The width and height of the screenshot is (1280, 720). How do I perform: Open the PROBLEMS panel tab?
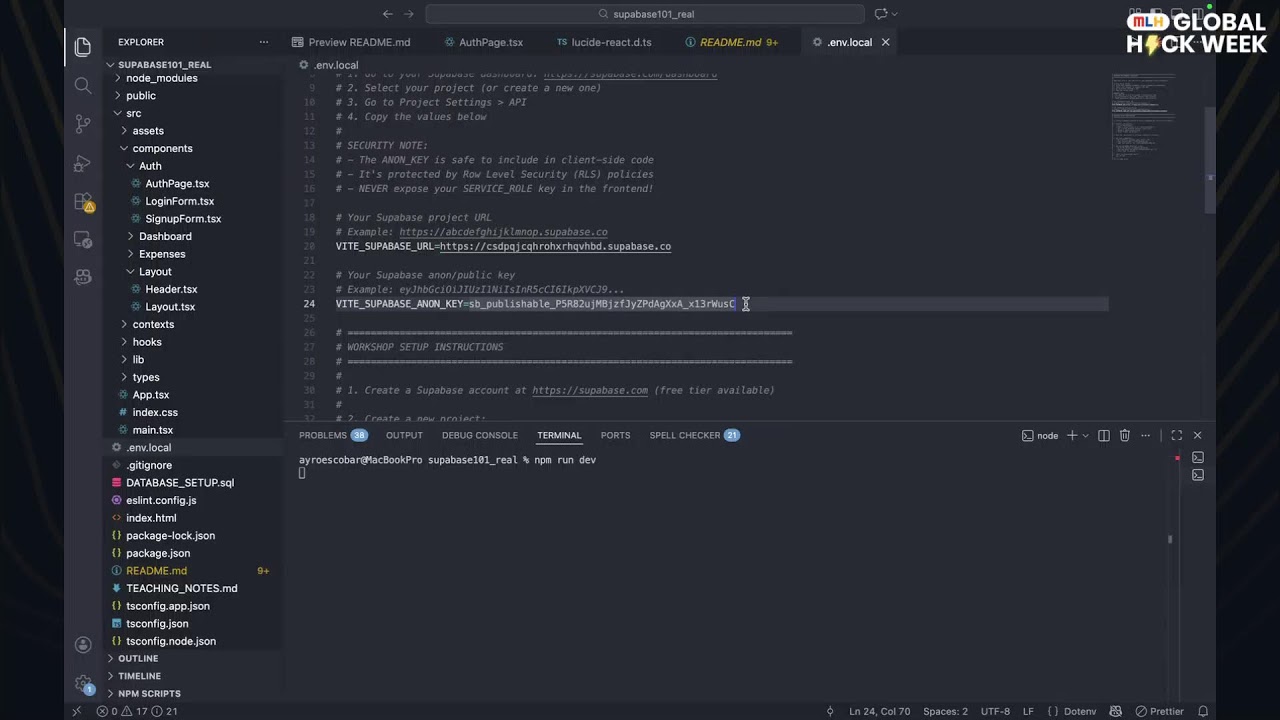[333, 435]
